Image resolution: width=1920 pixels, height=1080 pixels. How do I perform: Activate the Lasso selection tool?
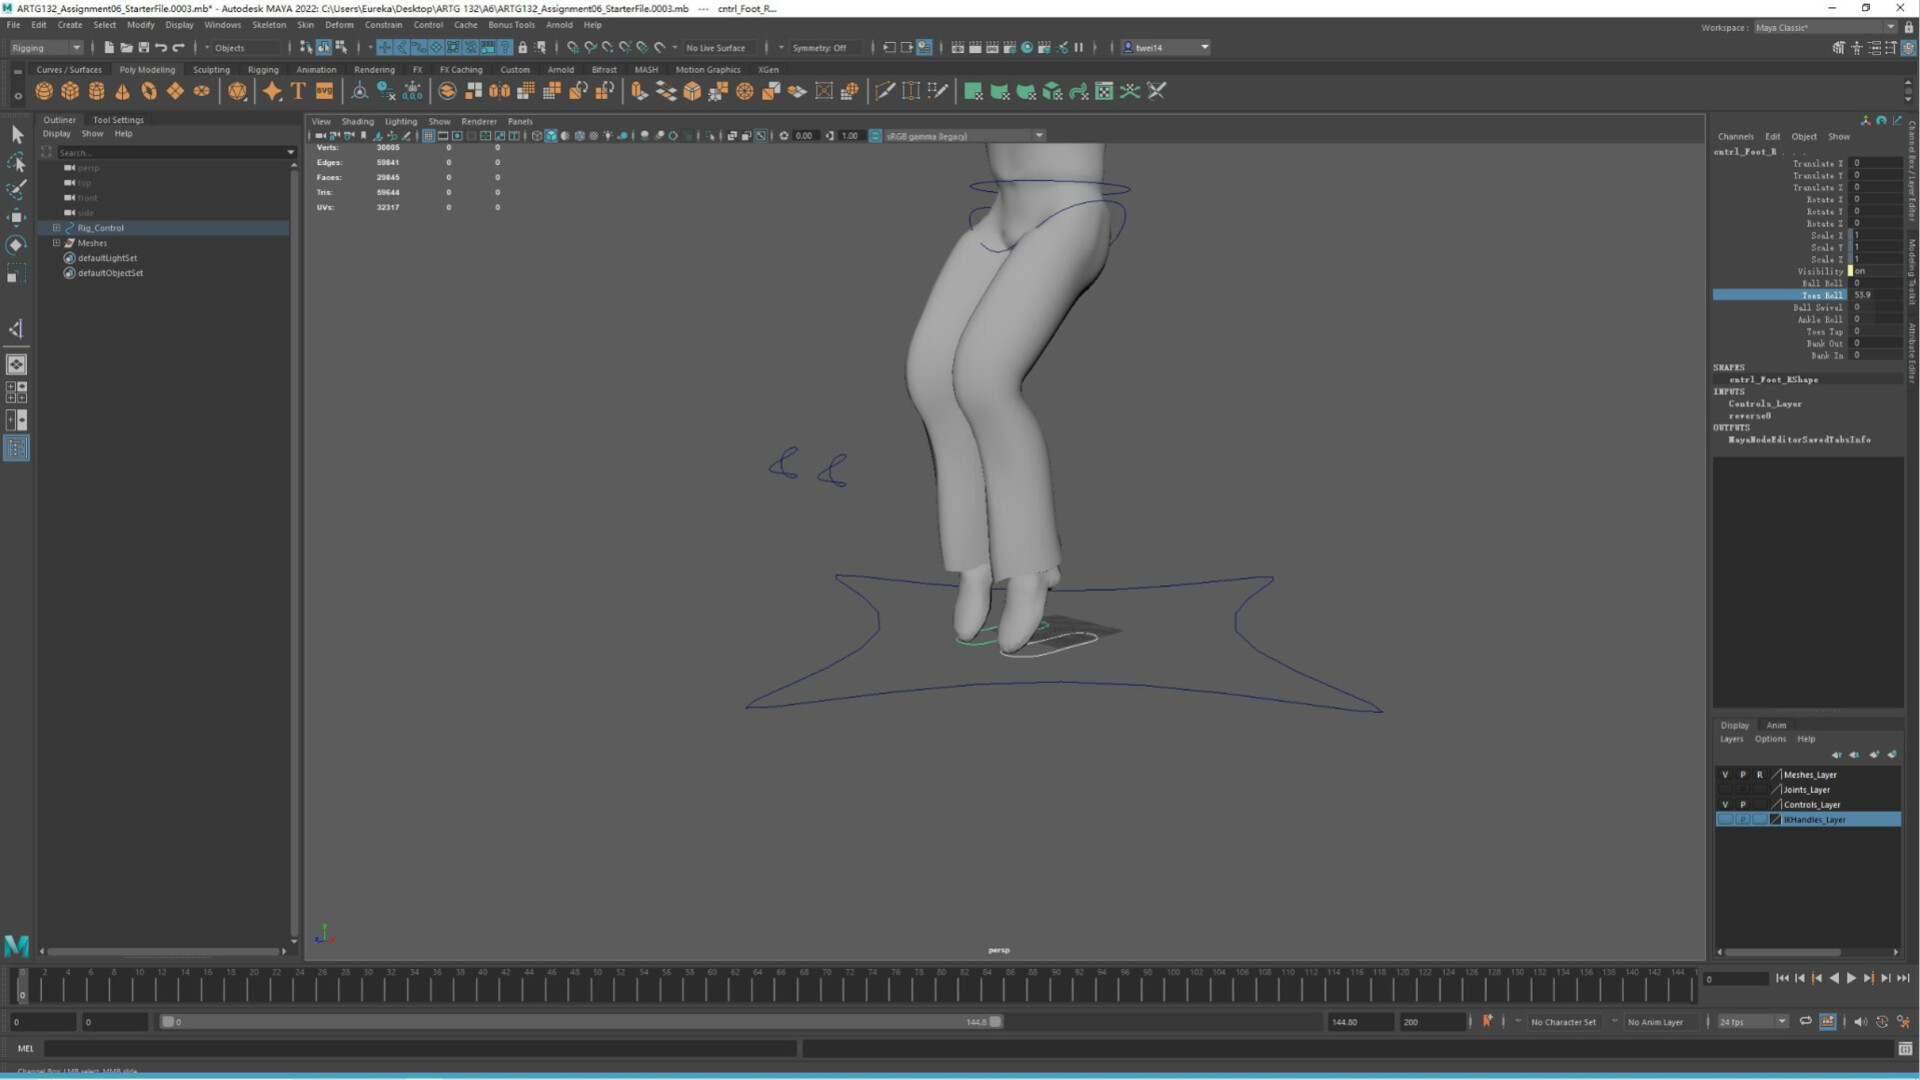16,161
